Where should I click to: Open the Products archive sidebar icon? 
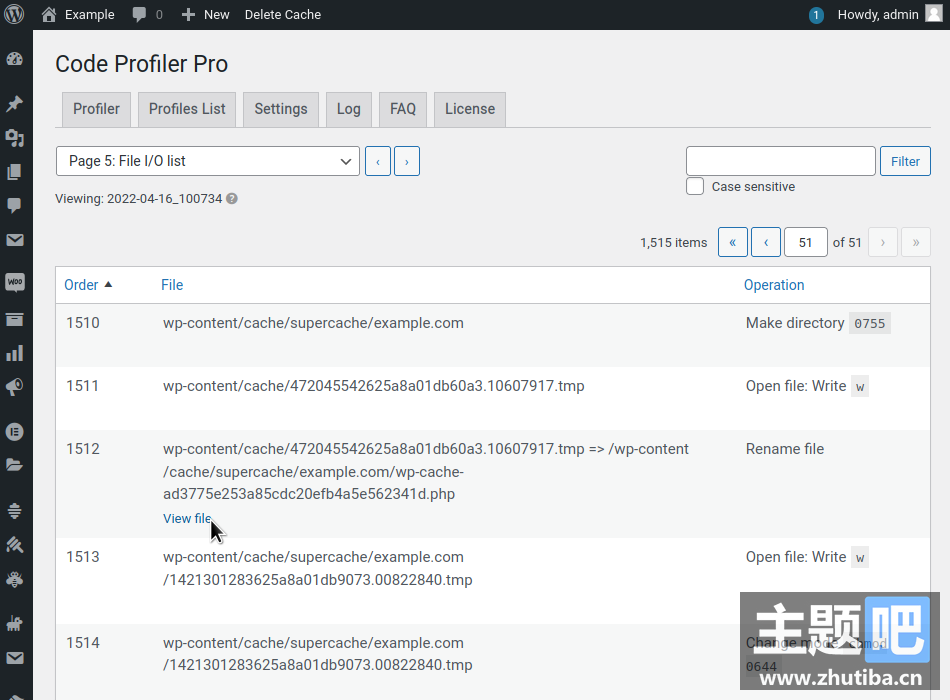(x=15, y=319)
